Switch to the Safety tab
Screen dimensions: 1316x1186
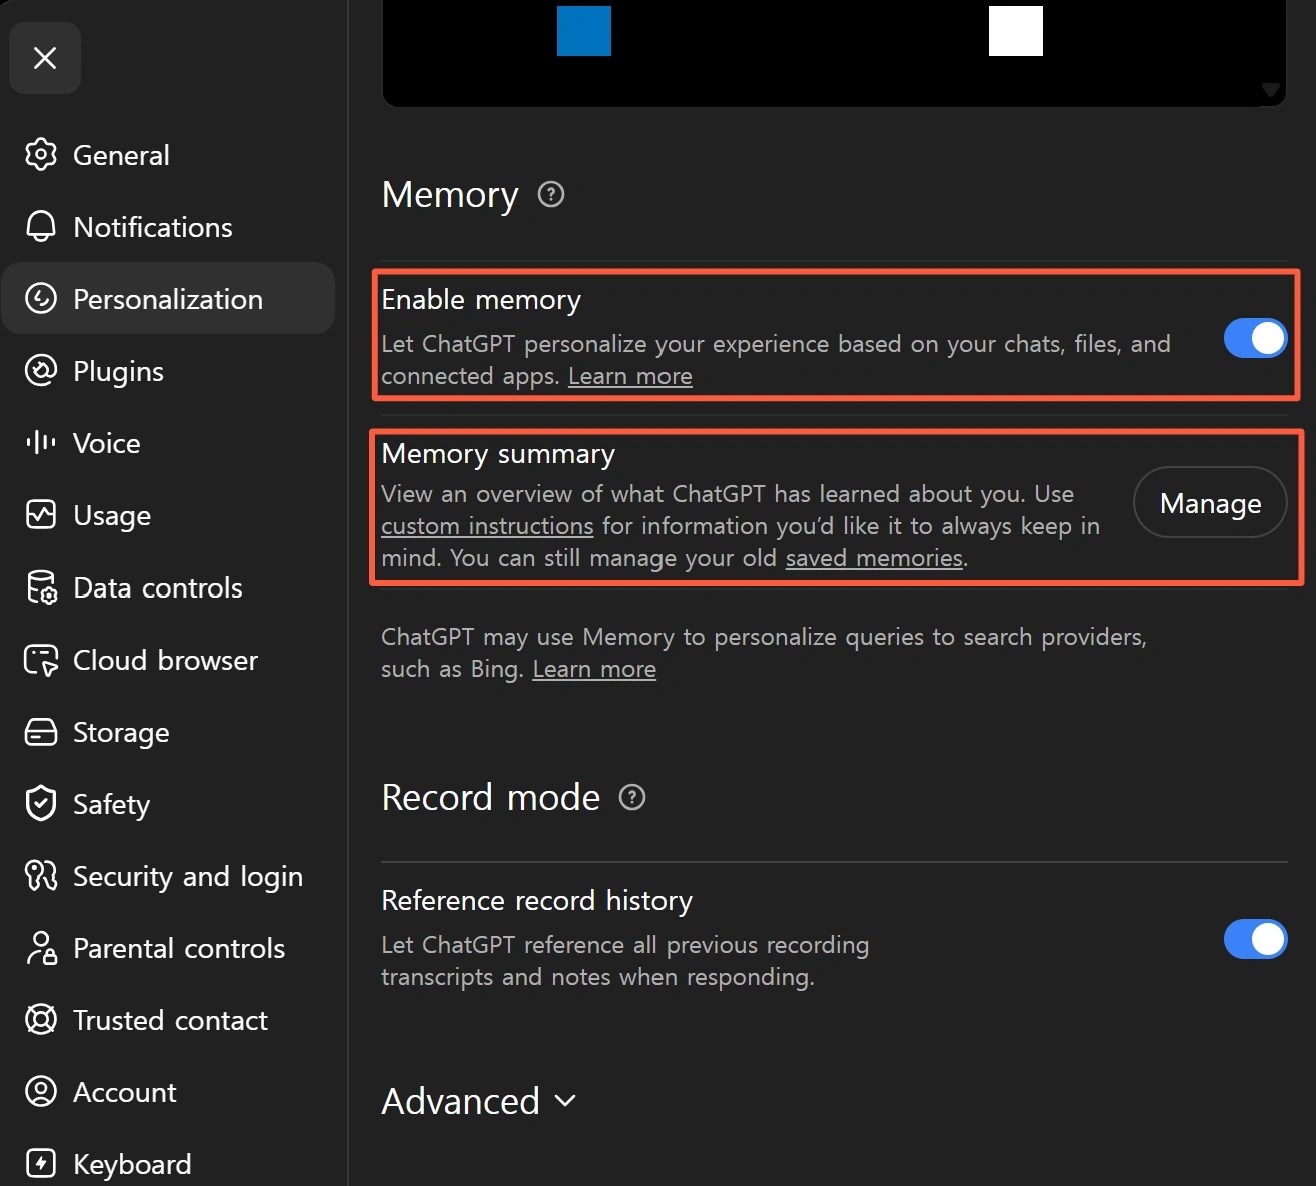point(168,804)
